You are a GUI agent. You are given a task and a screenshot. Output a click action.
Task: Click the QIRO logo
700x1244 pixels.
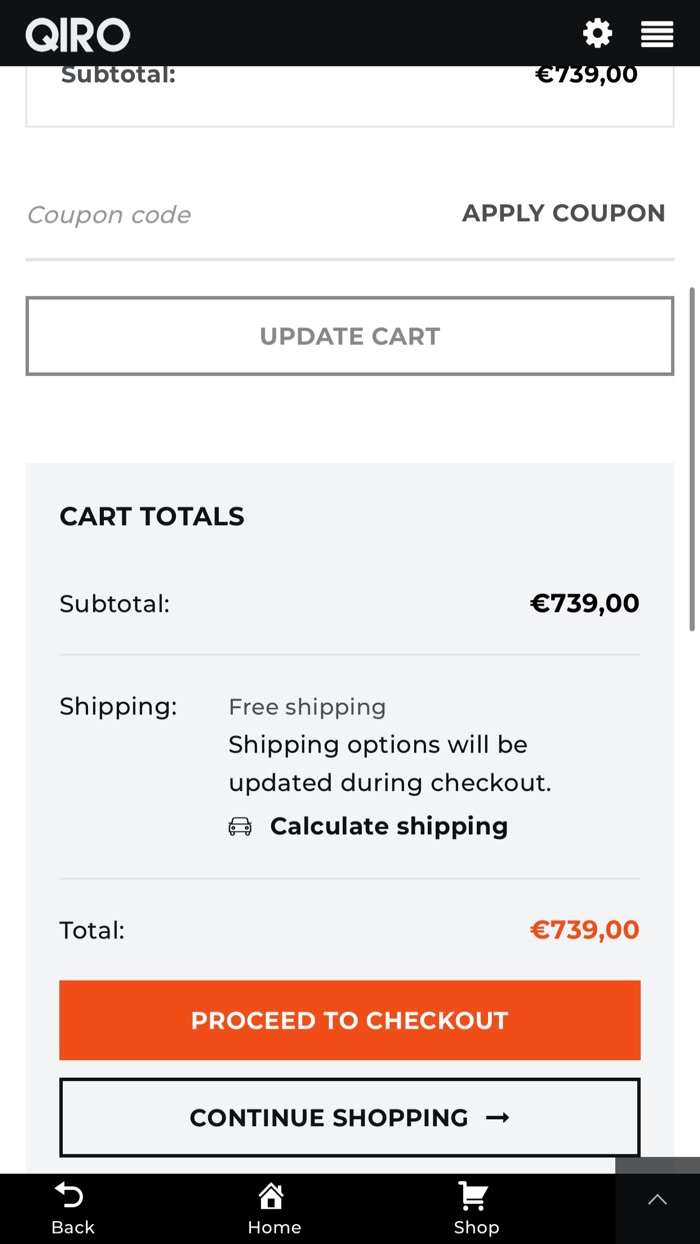pyautogui.click(x=78, y=35)
